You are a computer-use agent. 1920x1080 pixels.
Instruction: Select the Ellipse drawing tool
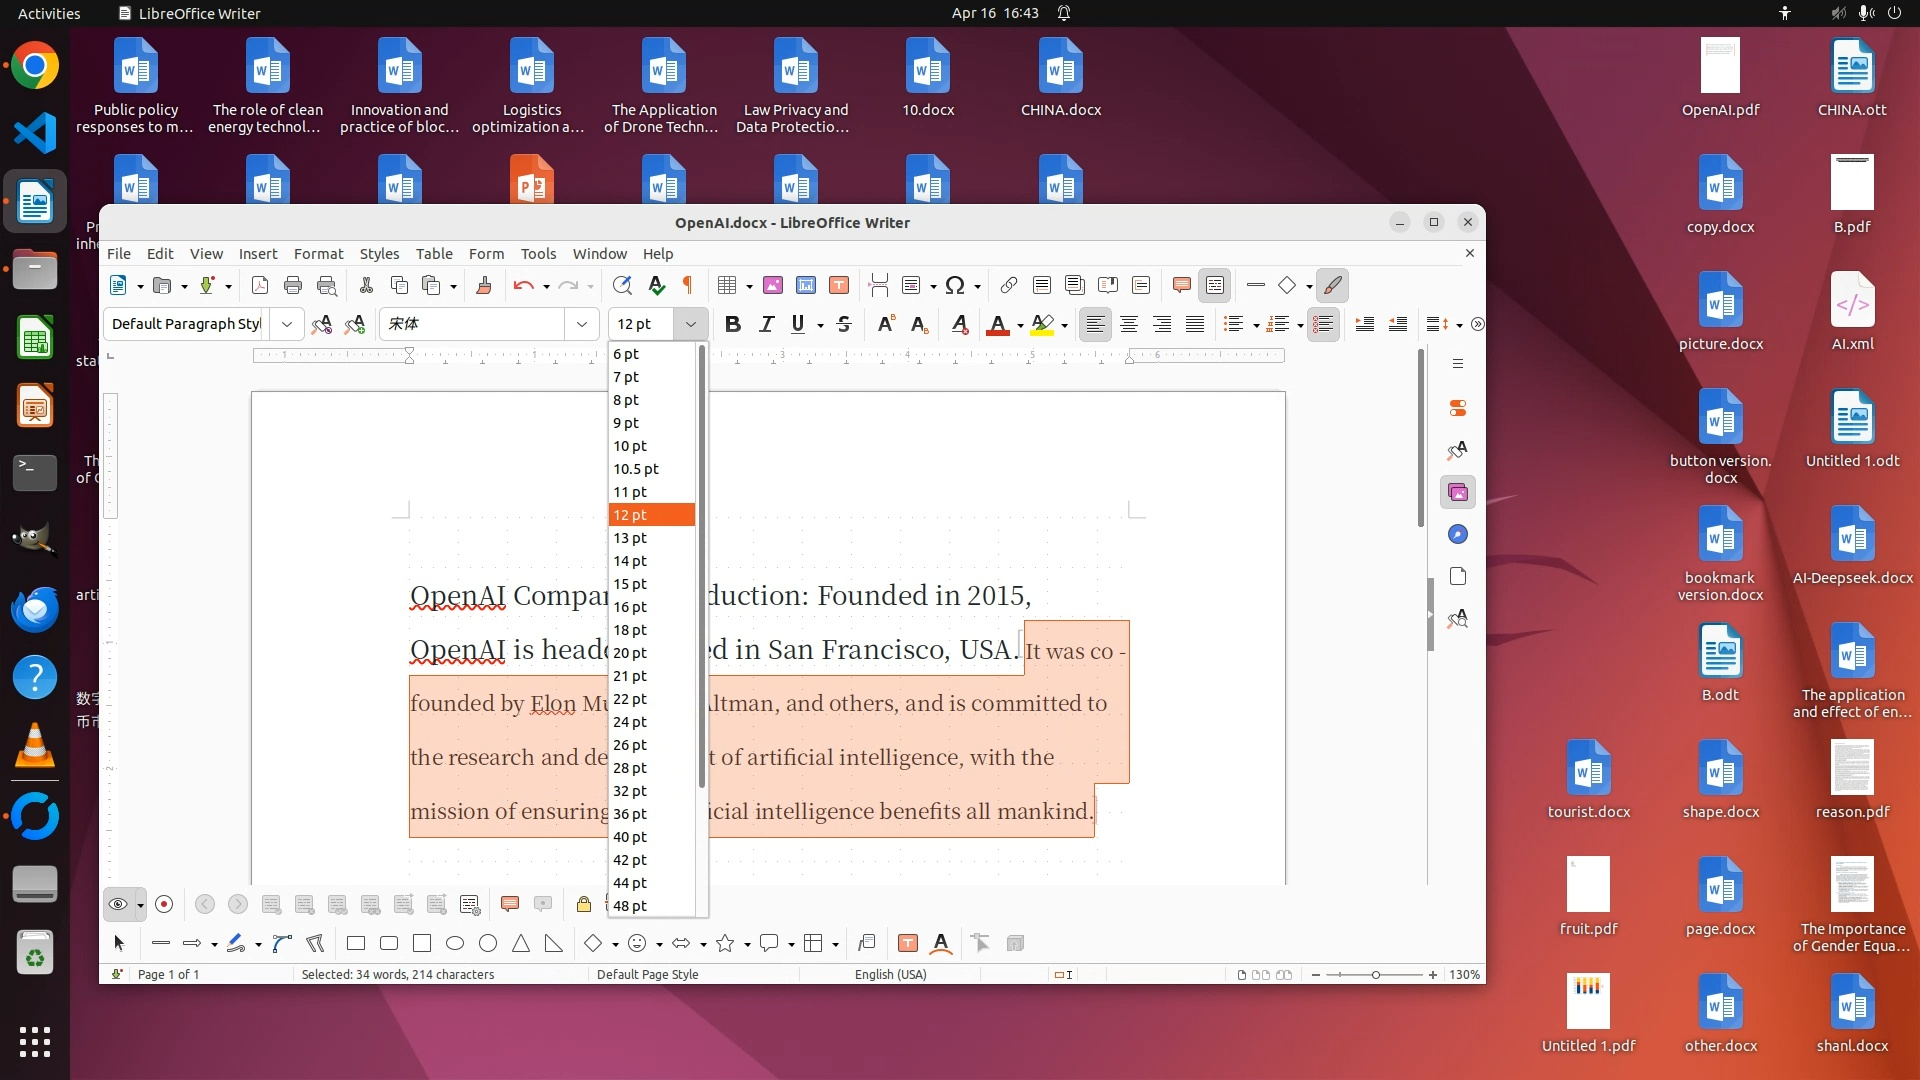455,943
